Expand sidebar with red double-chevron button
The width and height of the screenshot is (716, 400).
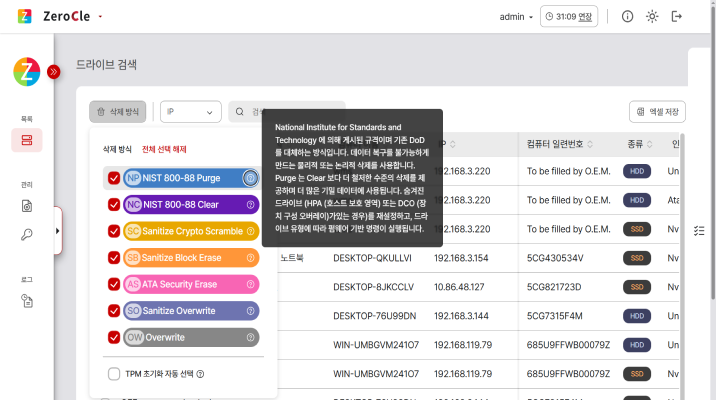pyautogui.click(x=54, y=72)
